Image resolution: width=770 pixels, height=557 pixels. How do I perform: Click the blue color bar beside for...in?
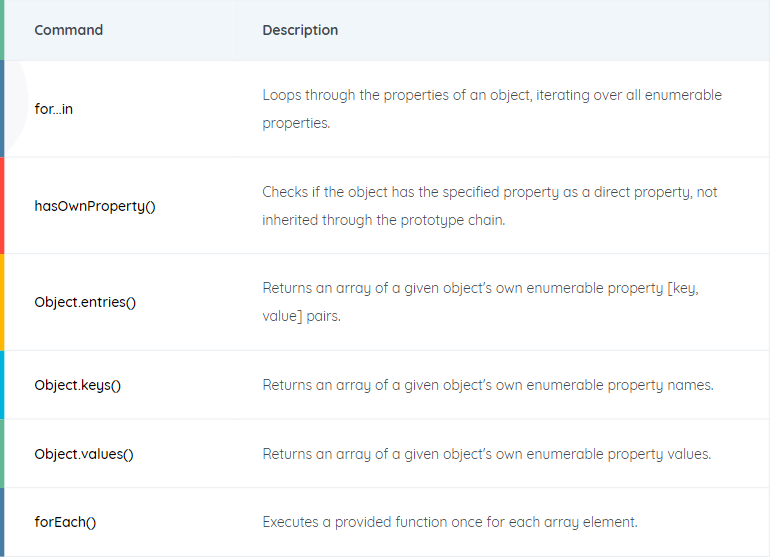pos(2,109)
